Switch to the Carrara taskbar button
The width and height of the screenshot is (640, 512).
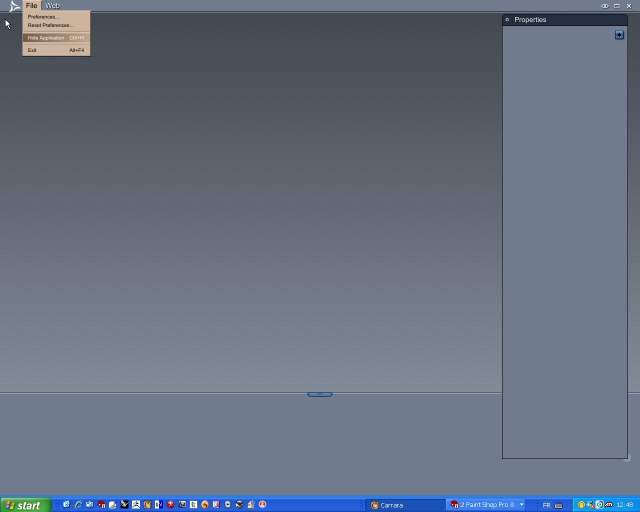(x=404, y=505)
